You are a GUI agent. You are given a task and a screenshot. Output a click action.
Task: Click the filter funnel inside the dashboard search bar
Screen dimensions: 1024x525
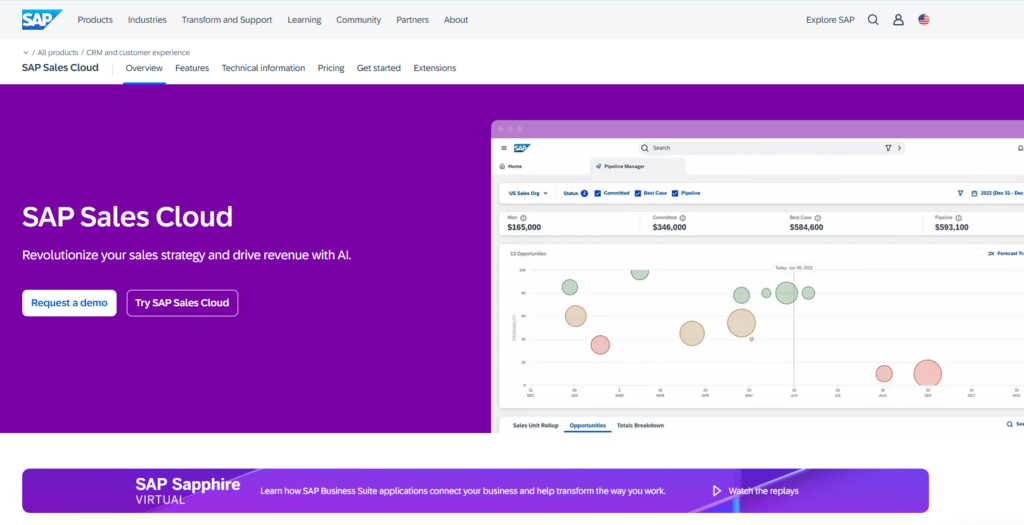point(888,148)
